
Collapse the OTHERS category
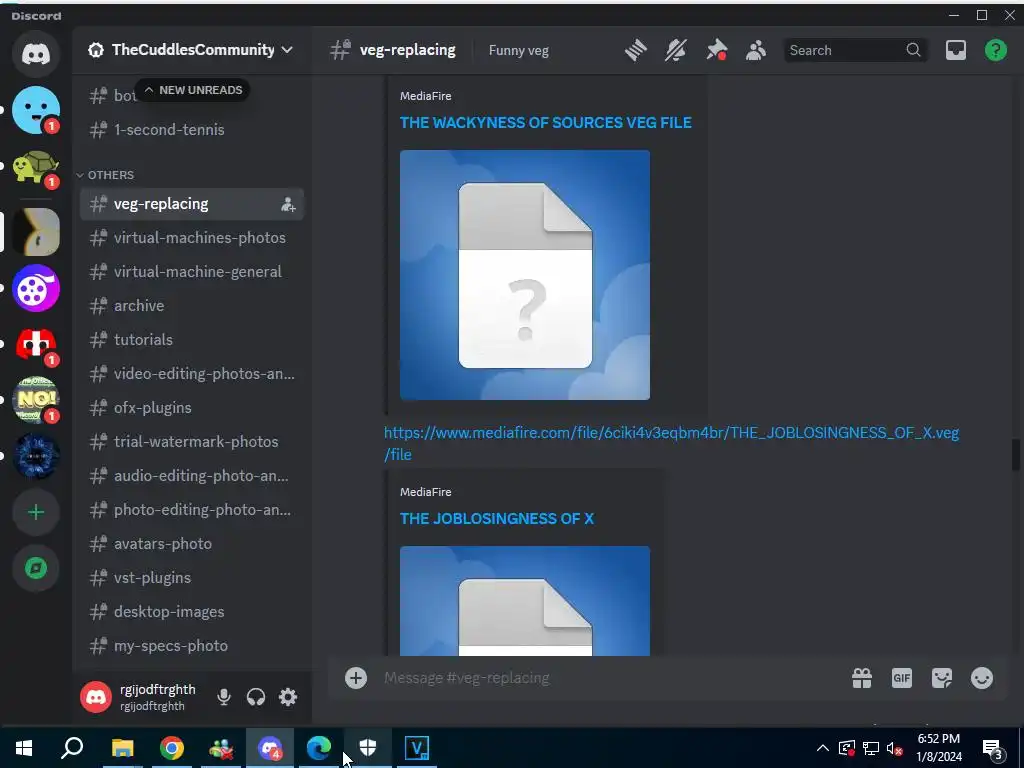106,175
